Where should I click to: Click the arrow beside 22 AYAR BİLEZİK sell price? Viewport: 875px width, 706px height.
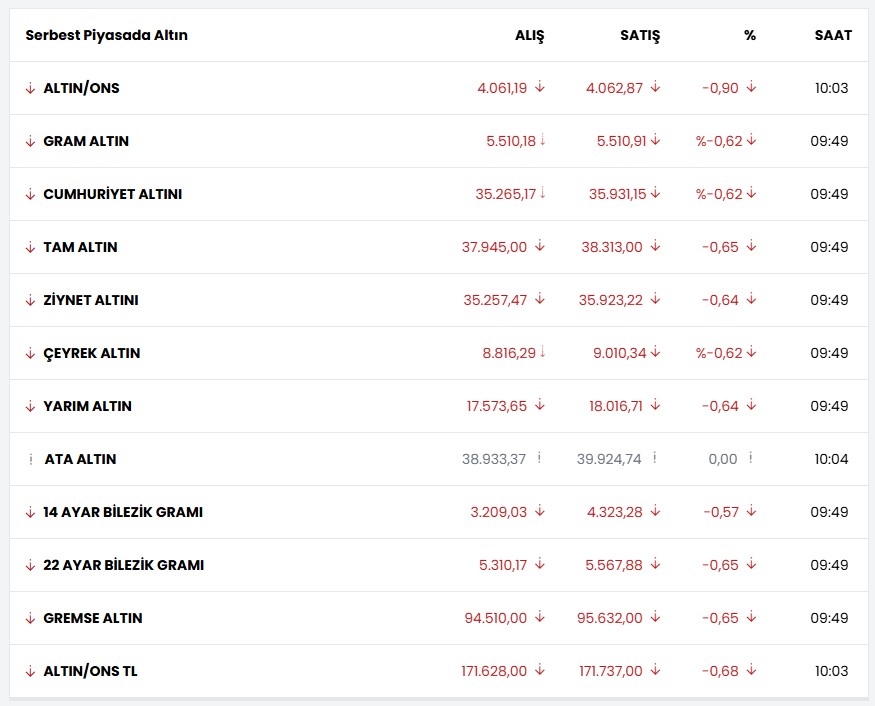[655, 564]
